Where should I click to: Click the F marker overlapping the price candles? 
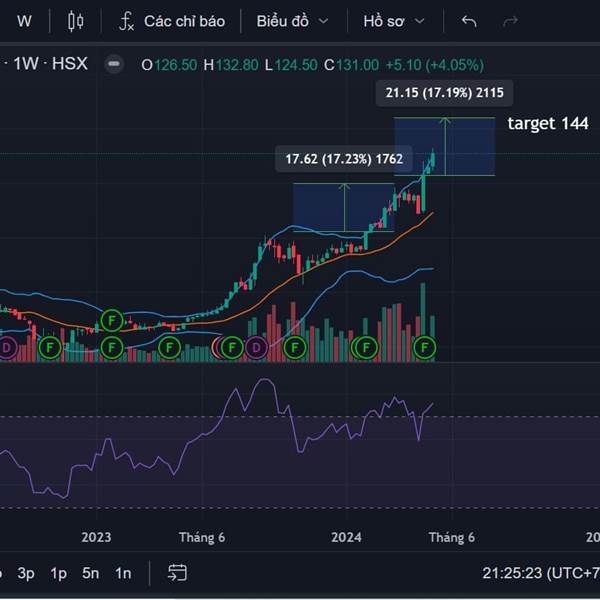[112, 321]
